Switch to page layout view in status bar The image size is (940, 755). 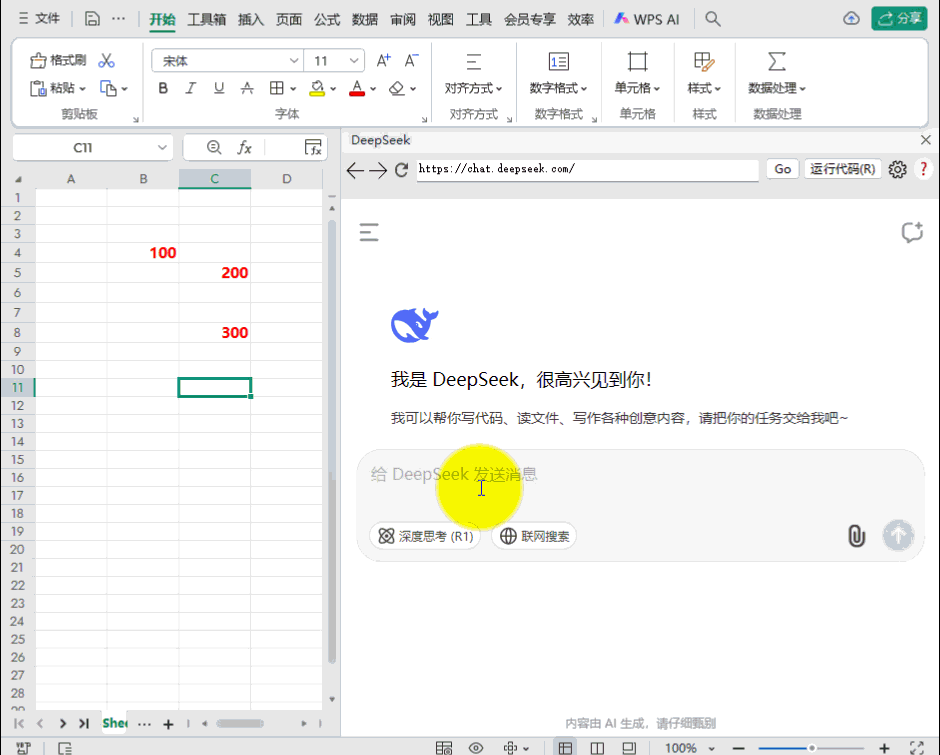[597, 747]
